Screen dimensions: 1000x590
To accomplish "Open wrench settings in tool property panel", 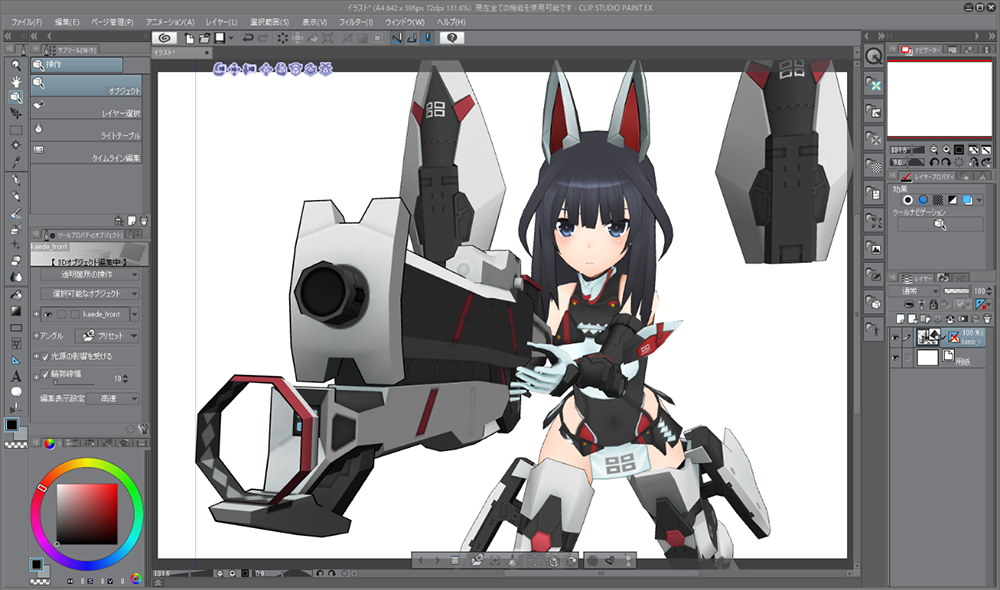I will click(143, 429).
